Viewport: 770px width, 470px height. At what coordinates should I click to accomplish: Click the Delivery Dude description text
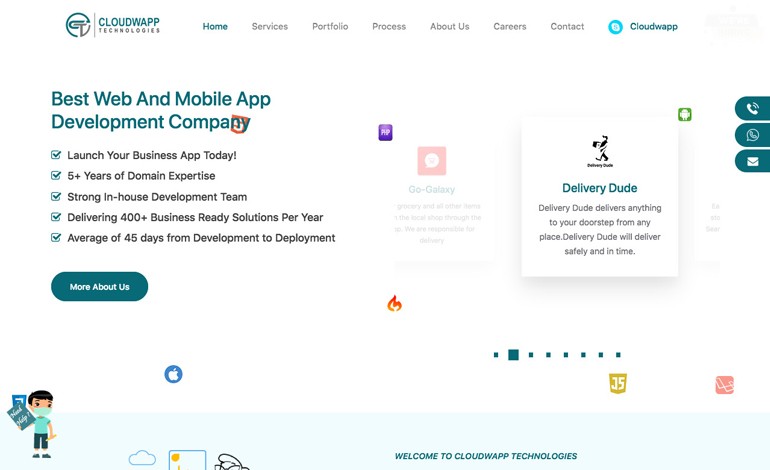tap(600, 229)
